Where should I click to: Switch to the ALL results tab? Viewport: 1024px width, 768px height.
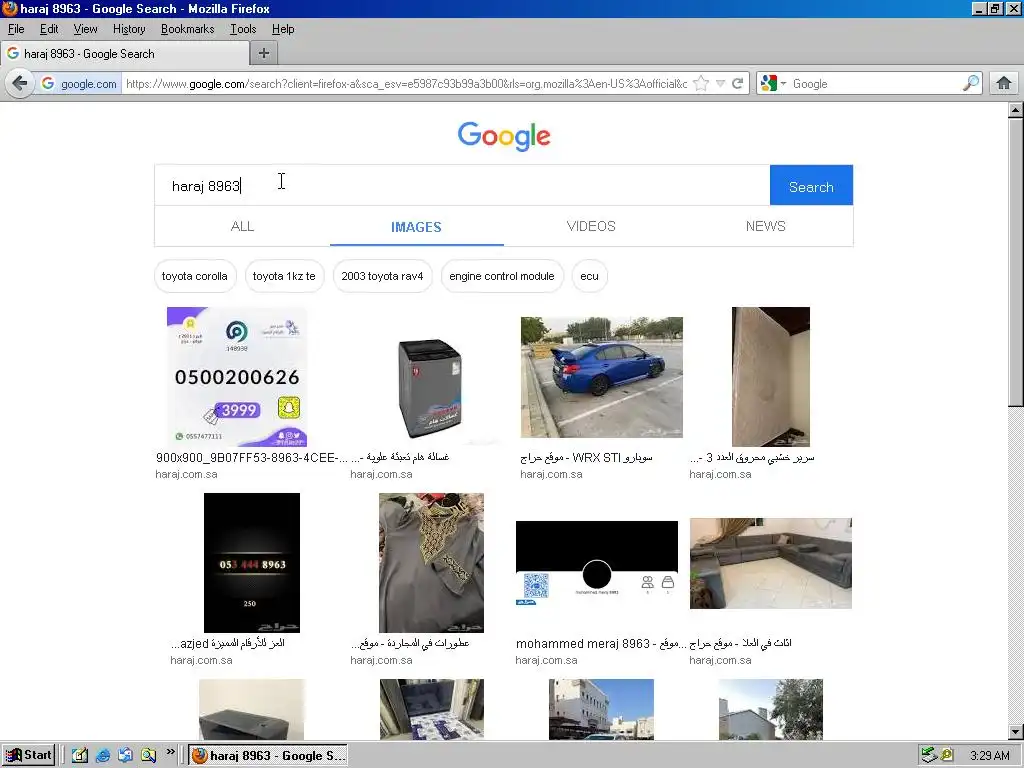point(242,226)
